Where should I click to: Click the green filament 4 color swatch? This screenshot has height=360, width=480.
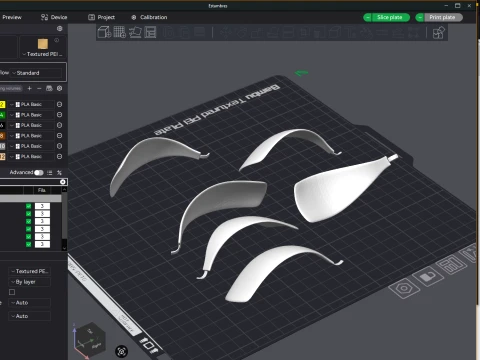2,115
